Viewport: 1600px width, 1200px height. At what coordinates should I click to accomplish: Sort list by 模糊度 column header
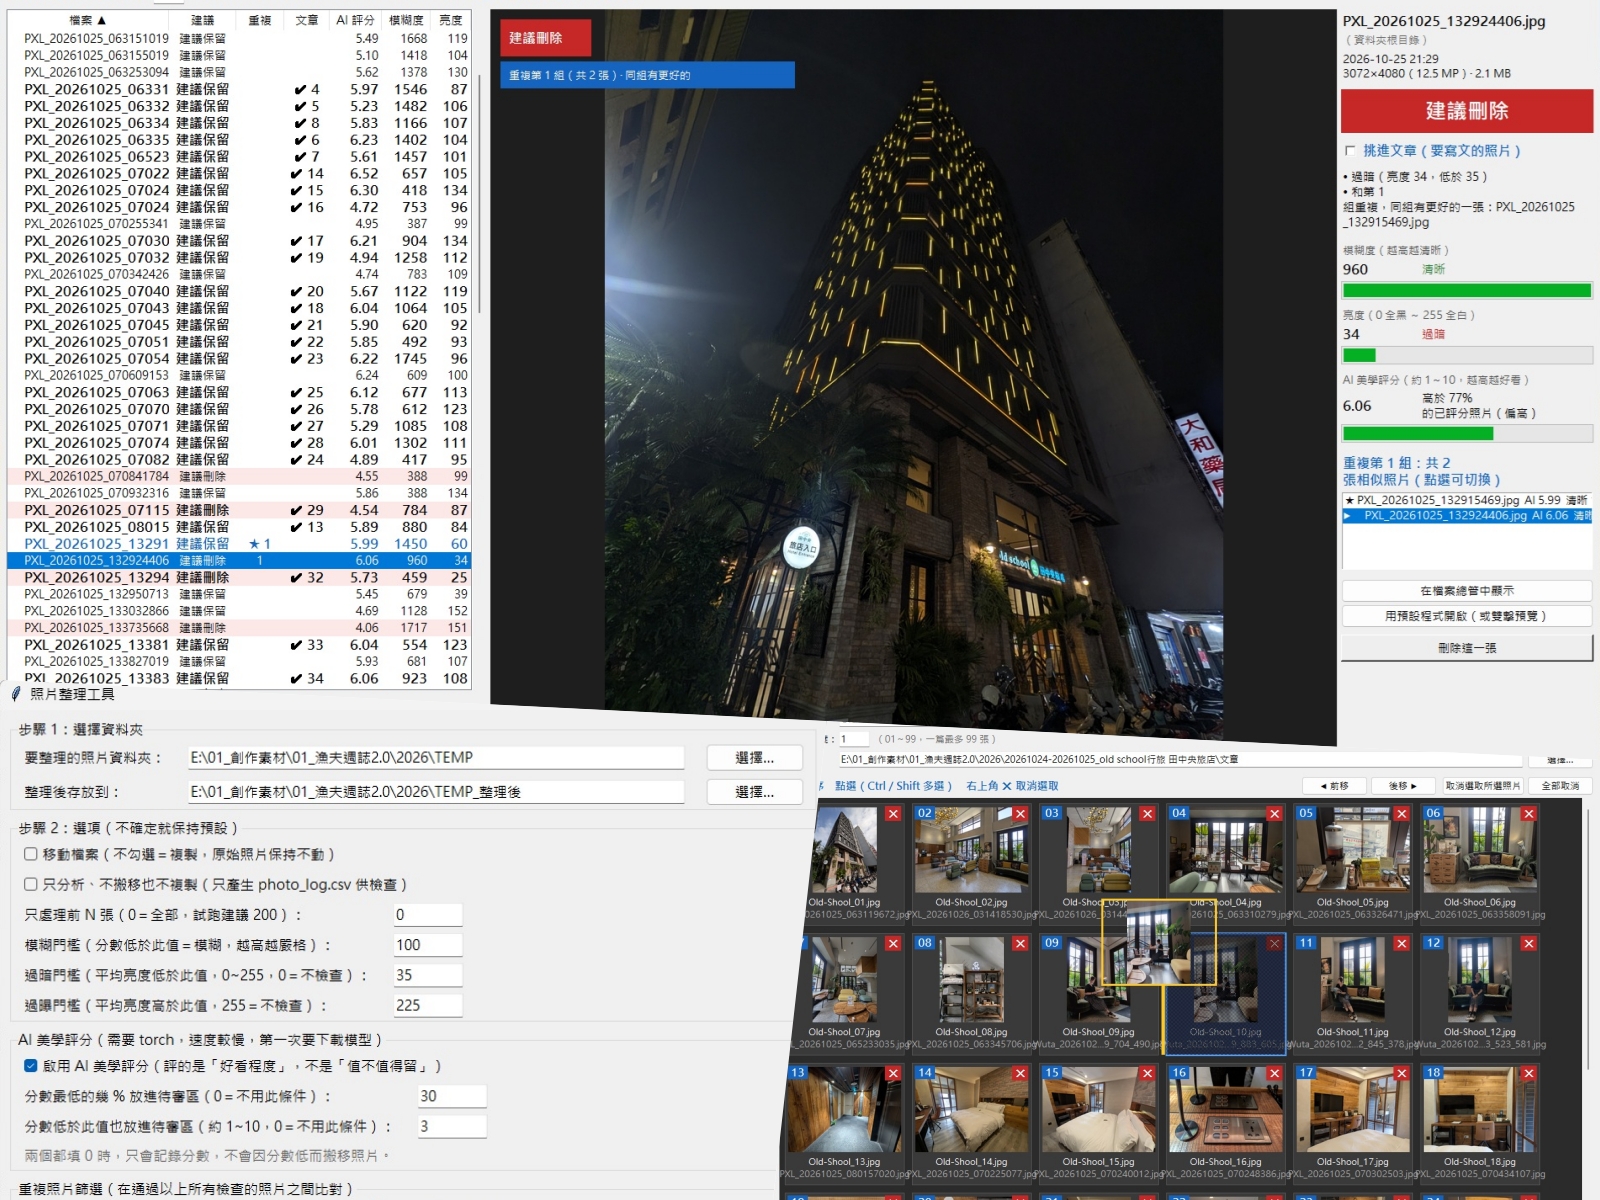click(x=406, y=20)
